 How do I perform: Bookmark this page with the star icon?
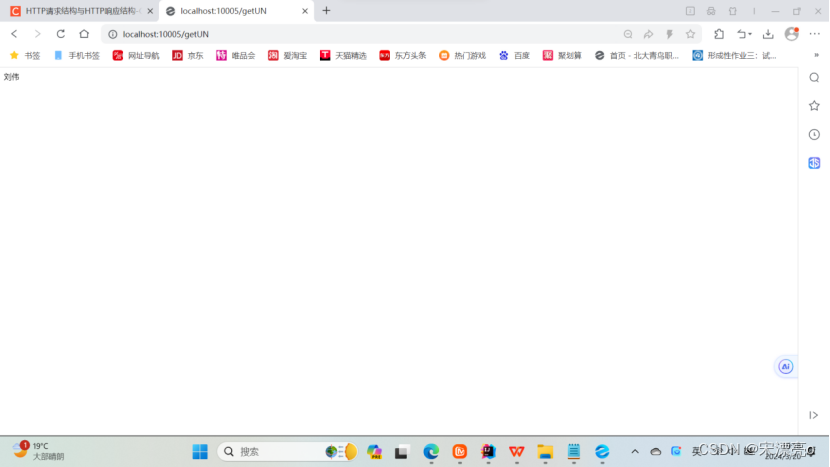[690, 34]
